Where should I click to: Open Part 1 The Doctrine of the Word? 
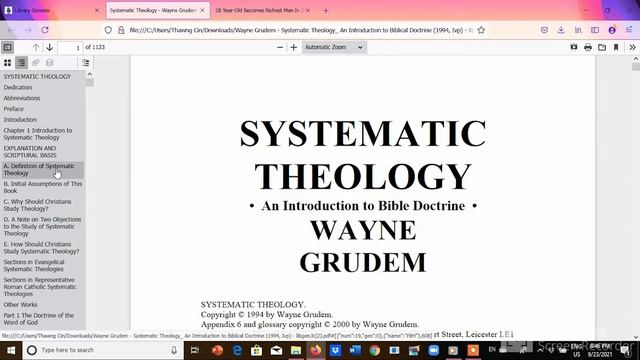coord(39,319)
